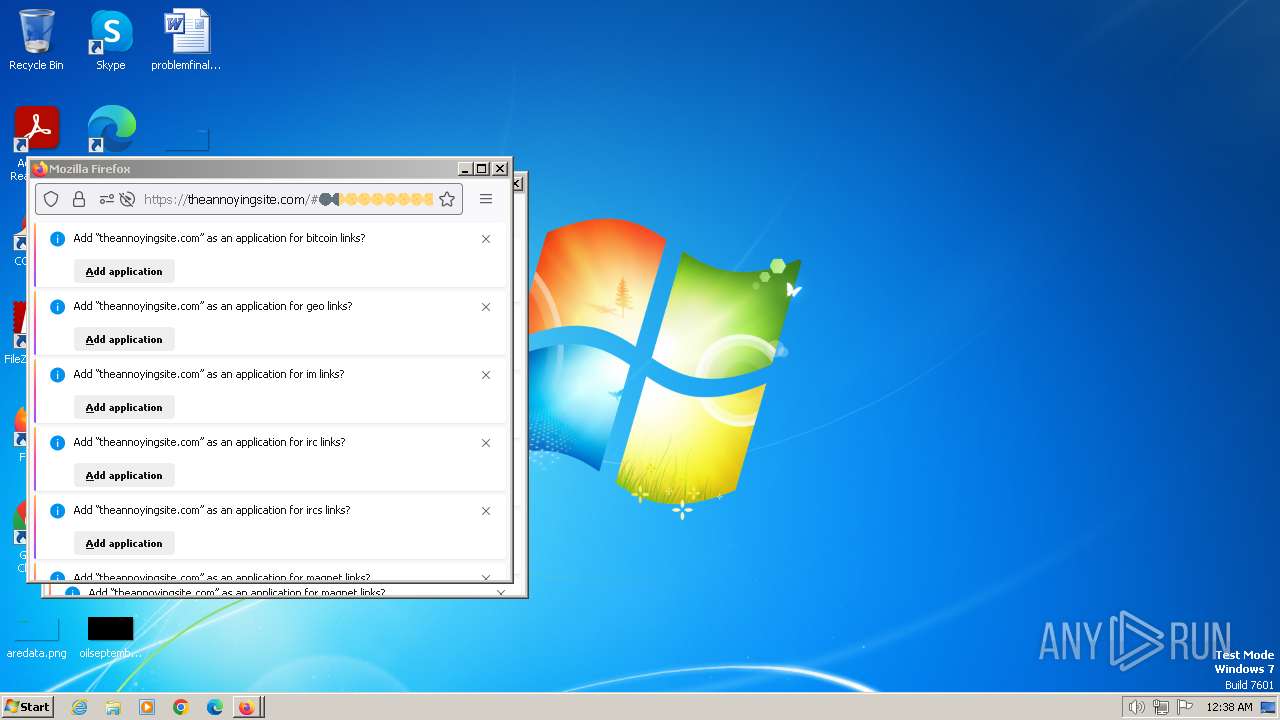Open File Explorer from taskbar
Image resolution: width=1280 pixels, height=720 pixels.
point(113,707)
